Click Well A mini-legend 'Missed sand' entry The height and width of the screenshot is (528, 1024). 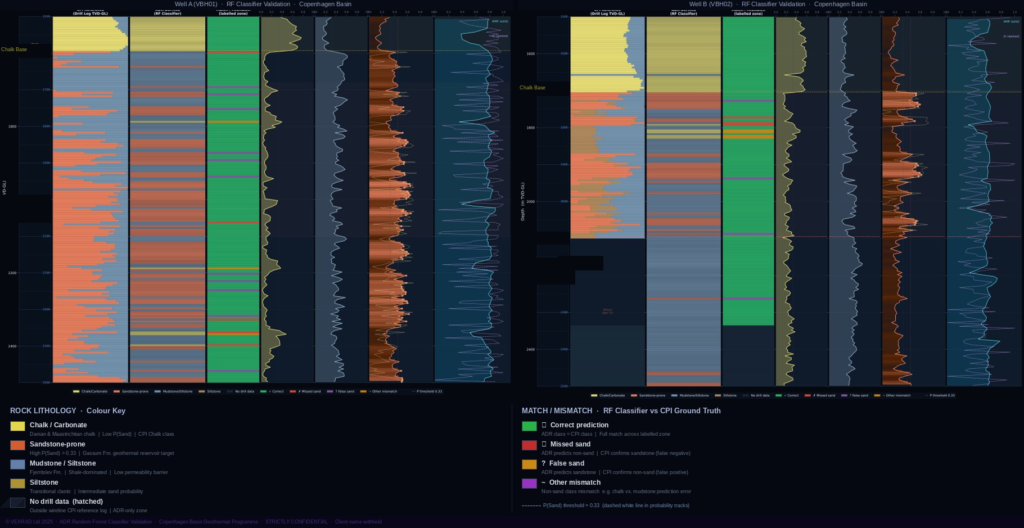coord(306,391)
